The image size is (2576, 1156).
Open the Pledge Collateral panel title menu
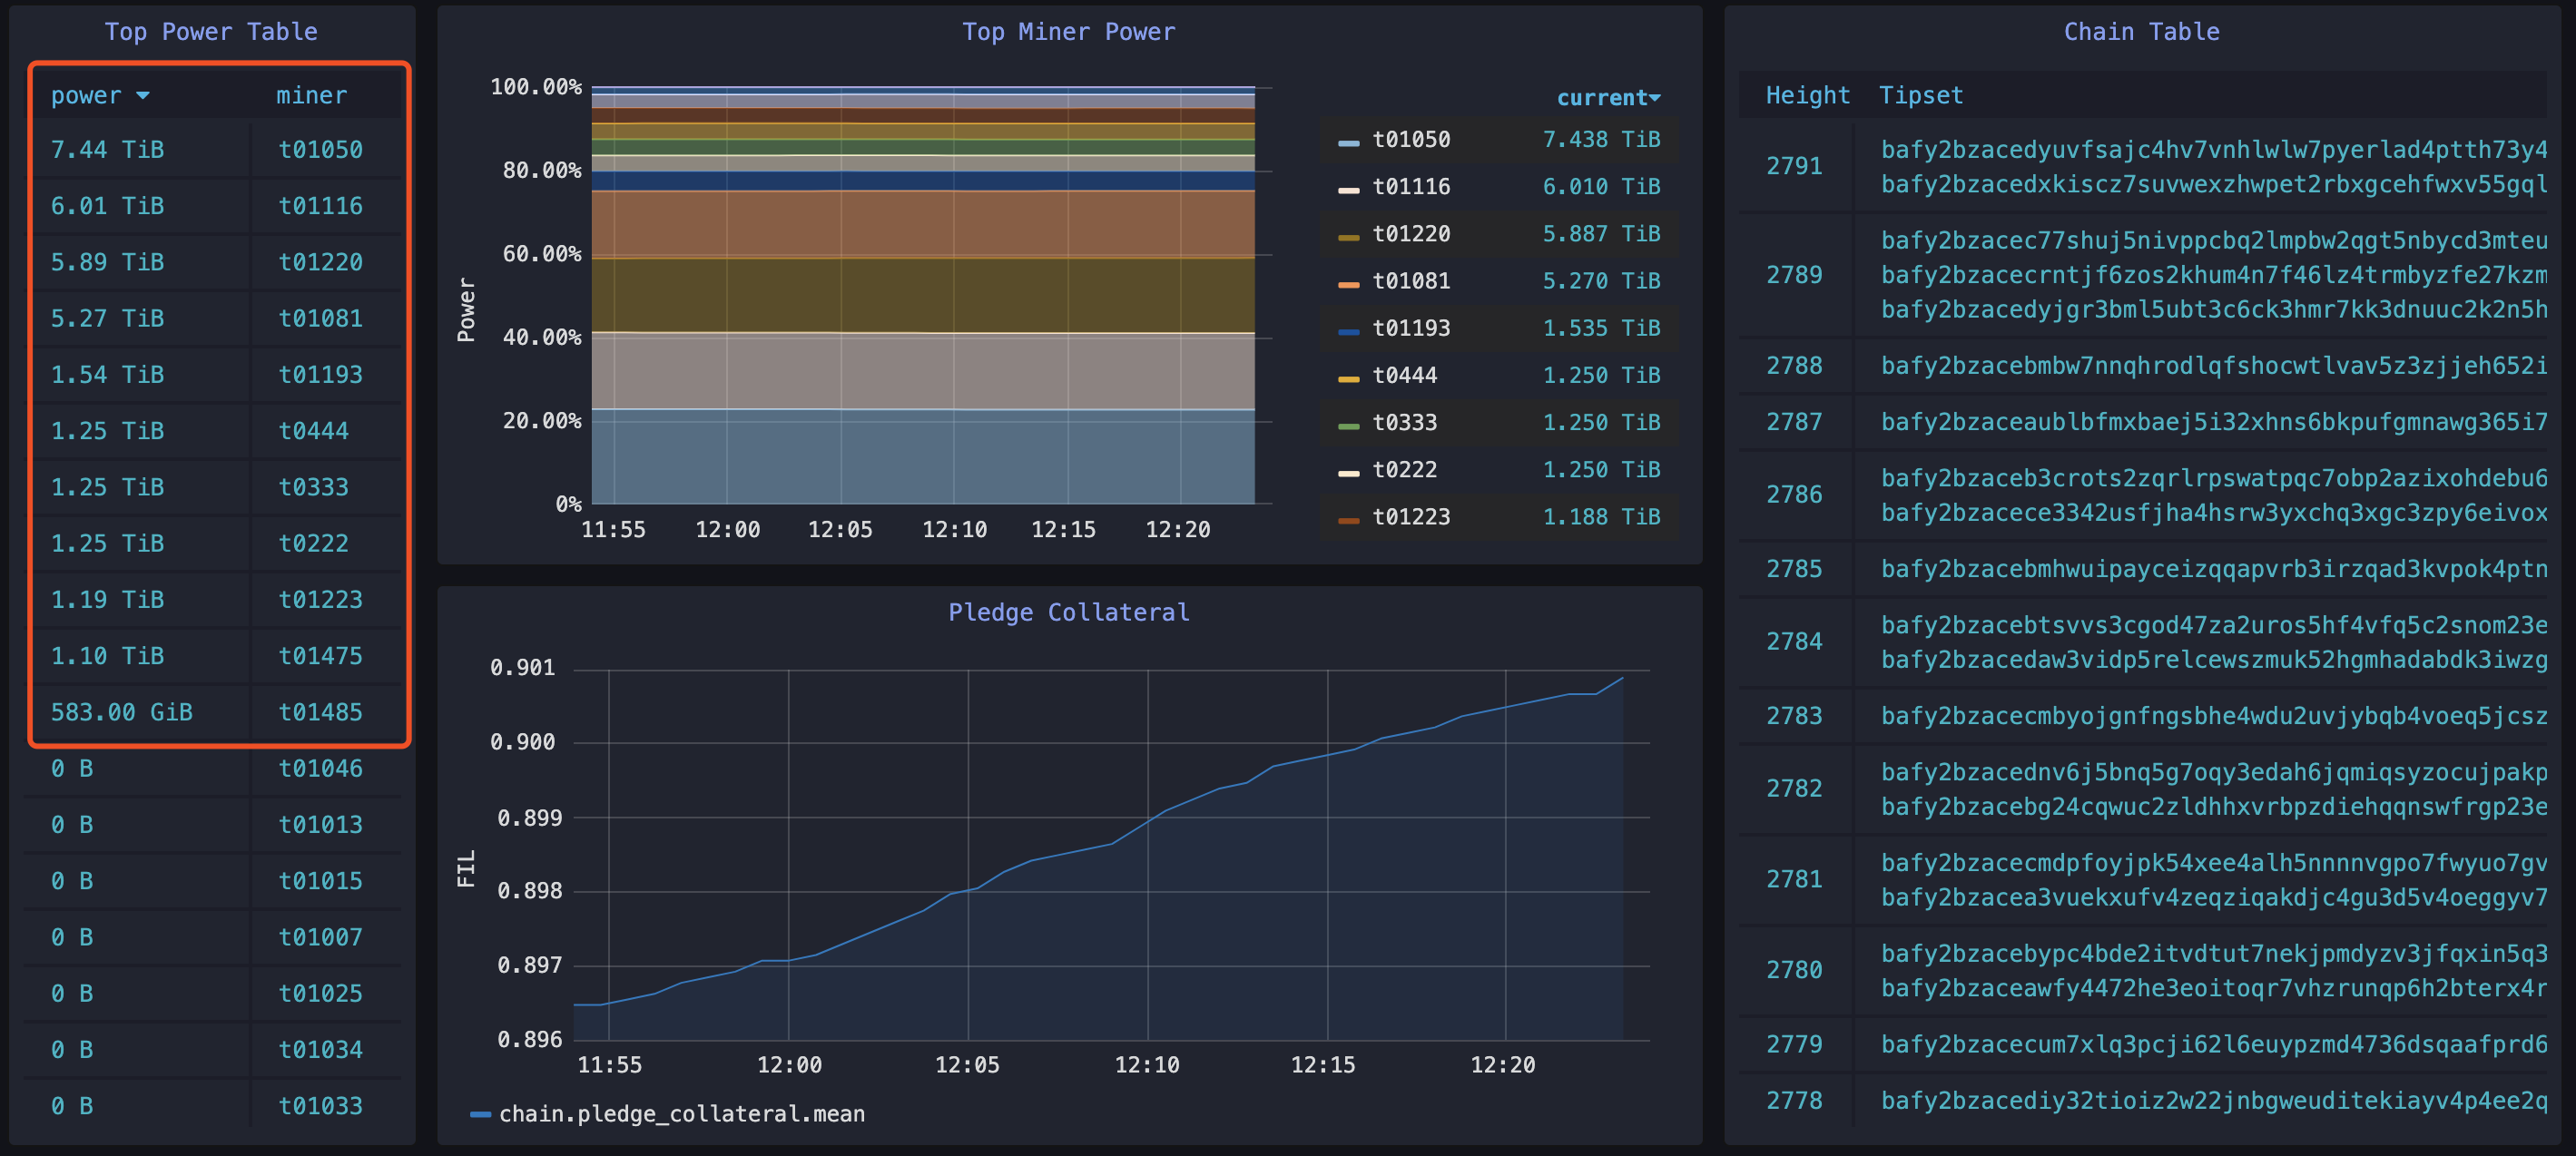tap(1068, 612)
